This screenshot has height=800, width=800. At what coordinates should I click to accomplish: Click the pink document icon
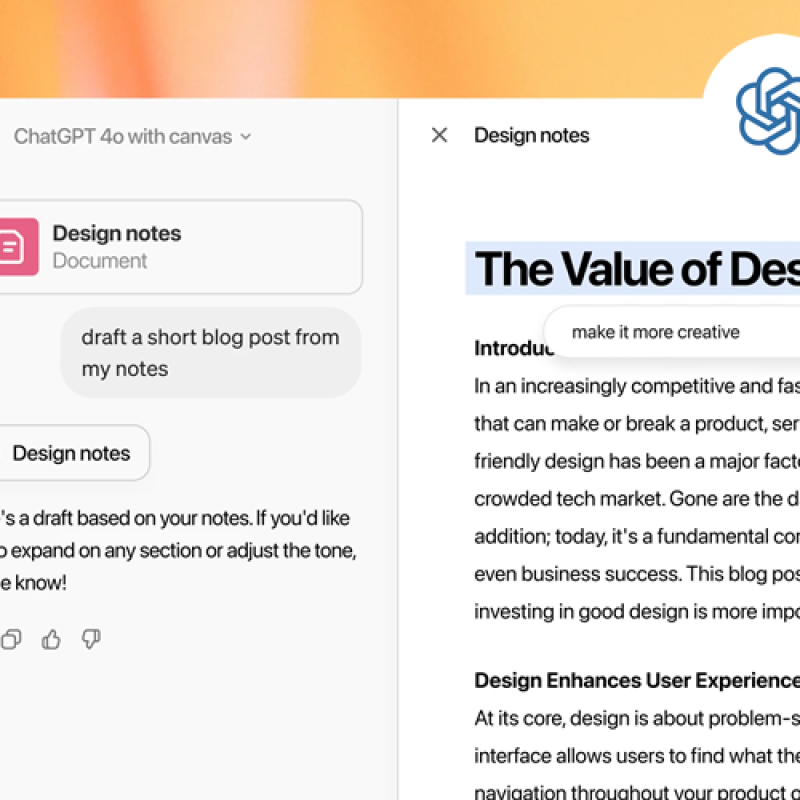pos(17,247)
